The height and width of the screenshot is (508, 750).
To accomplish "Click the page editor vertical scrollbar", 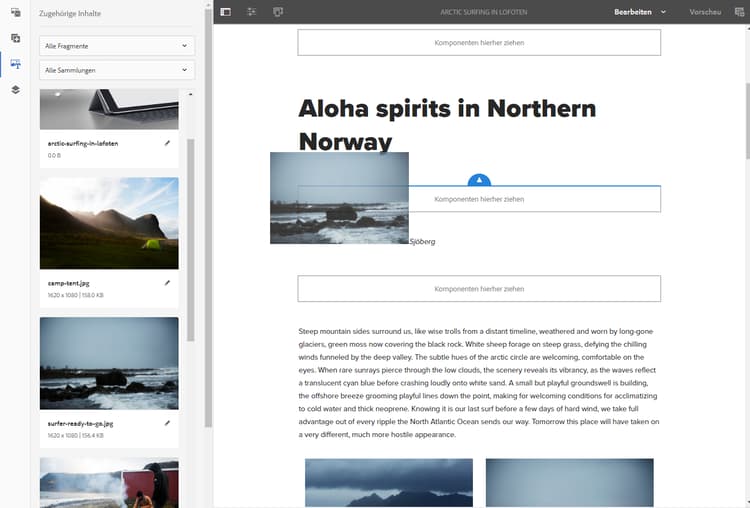I will [x=747, y=121].
